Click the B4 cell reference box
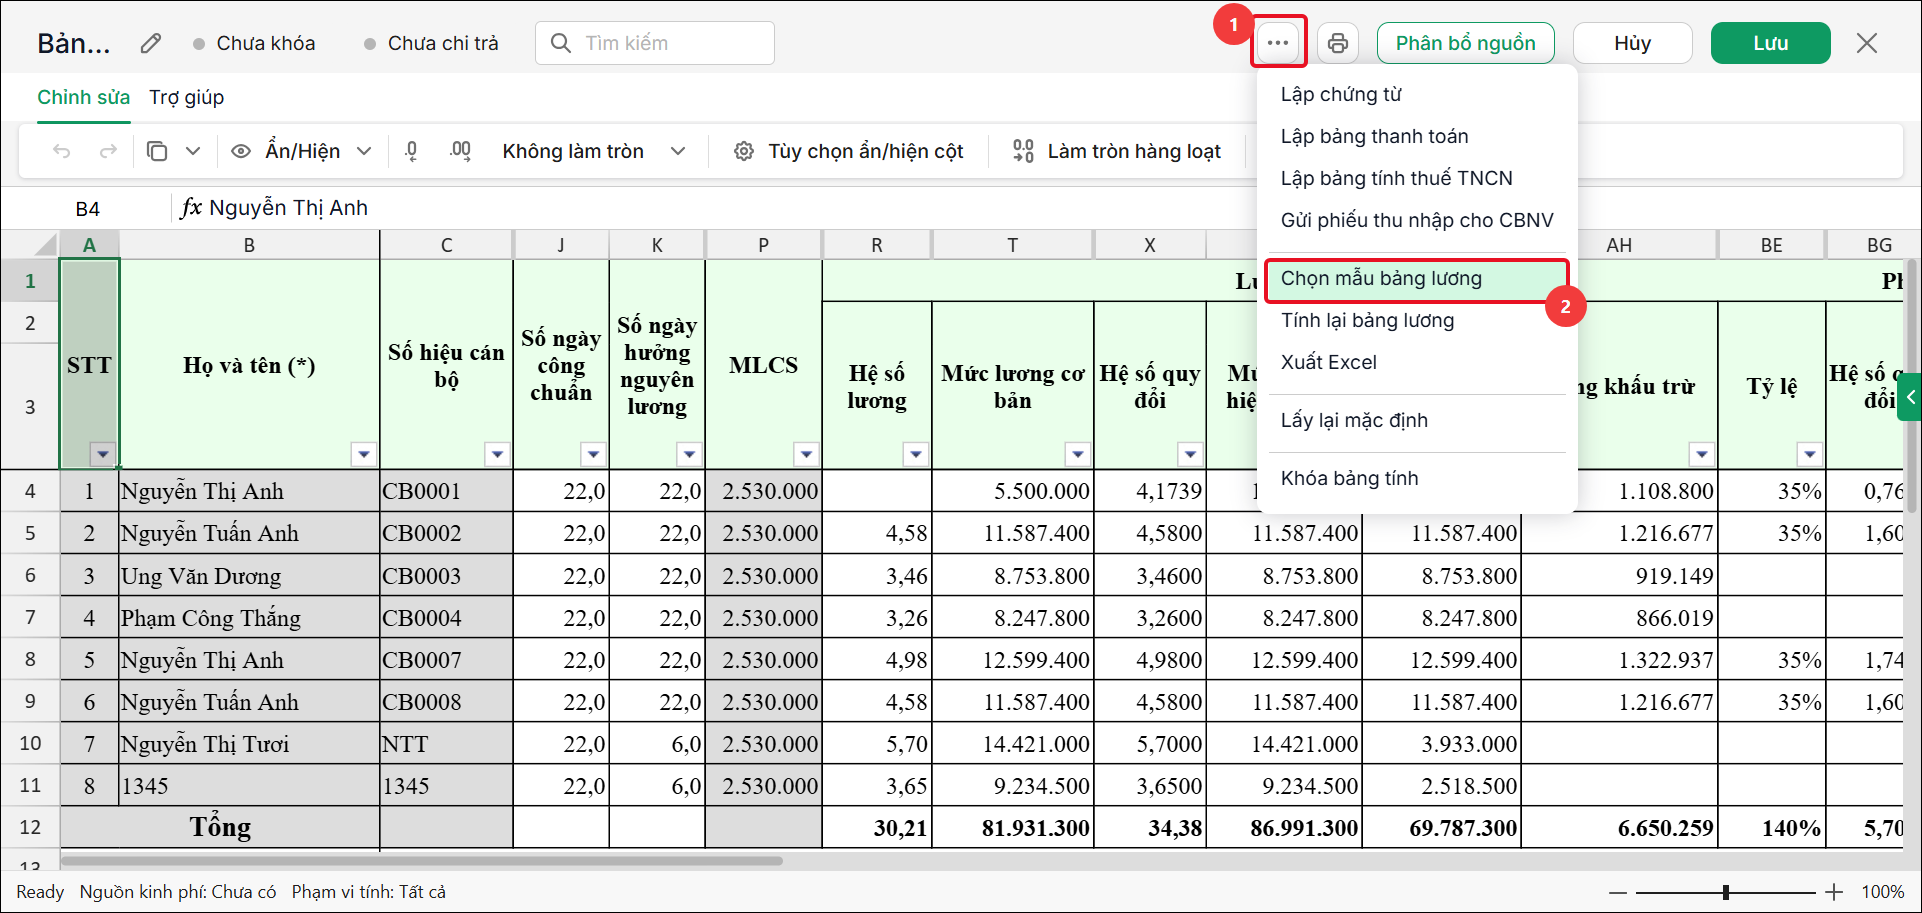The image size is (1922, 913). click(88, 208)
